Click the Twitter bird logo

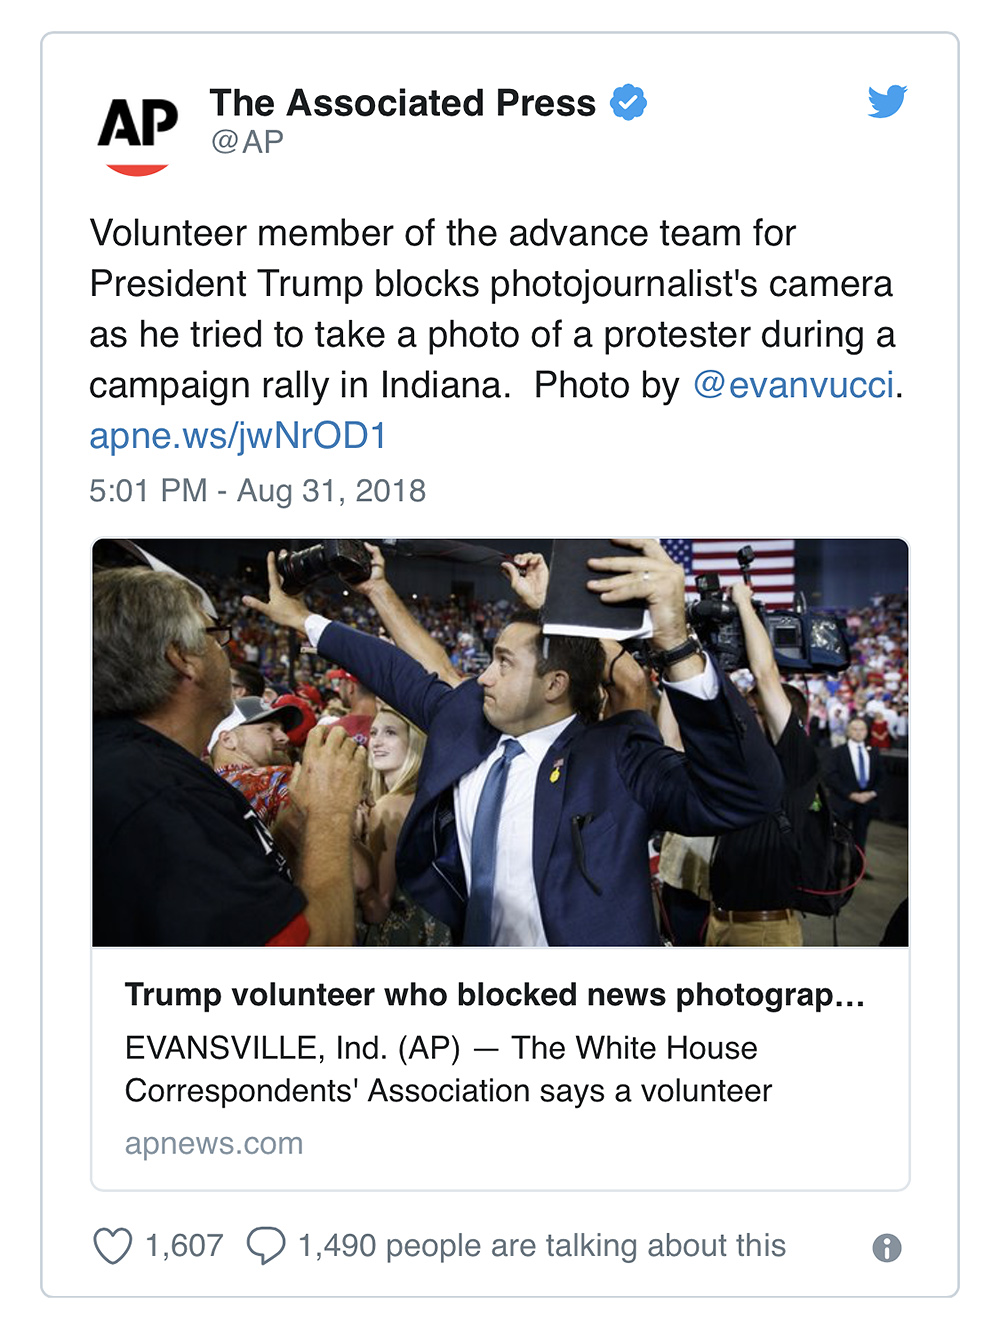point(886,101)
